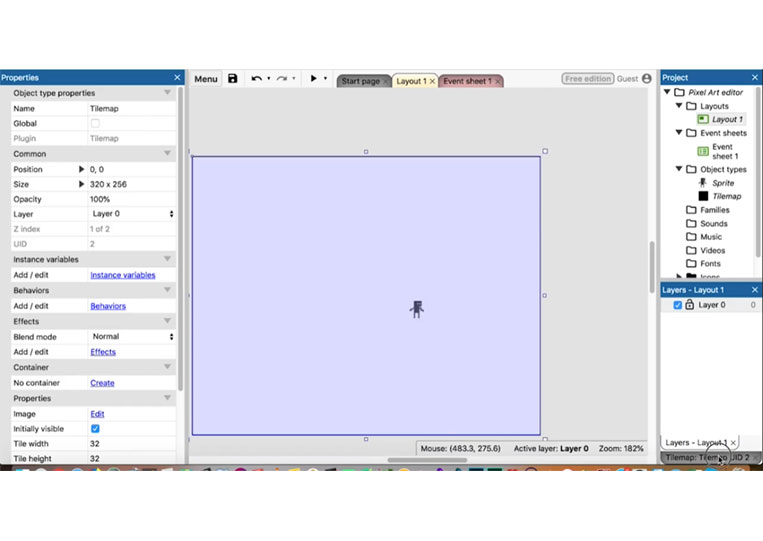Open the Redo history dropdown arrow
The height and width of the screenshot is (541, 763).
294,78
